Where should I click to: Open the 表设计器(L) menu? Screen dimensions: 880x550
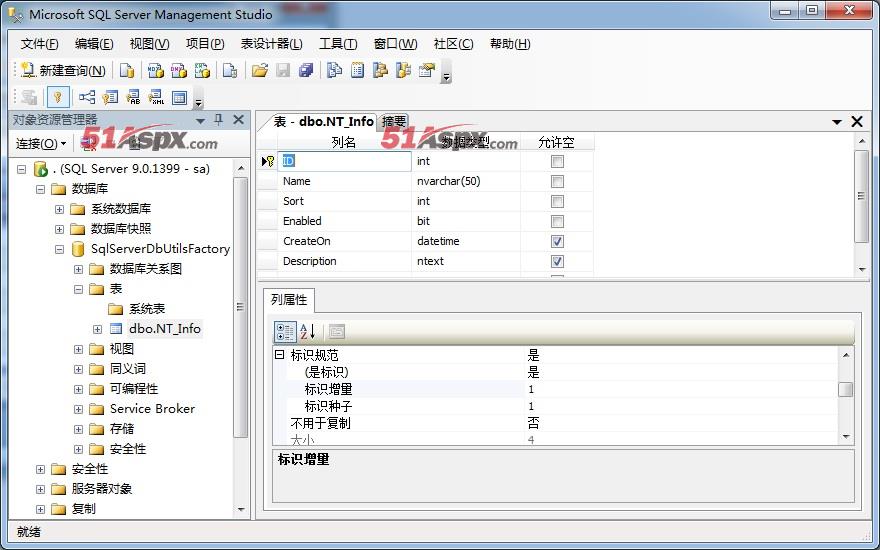[x=271, y=44]
